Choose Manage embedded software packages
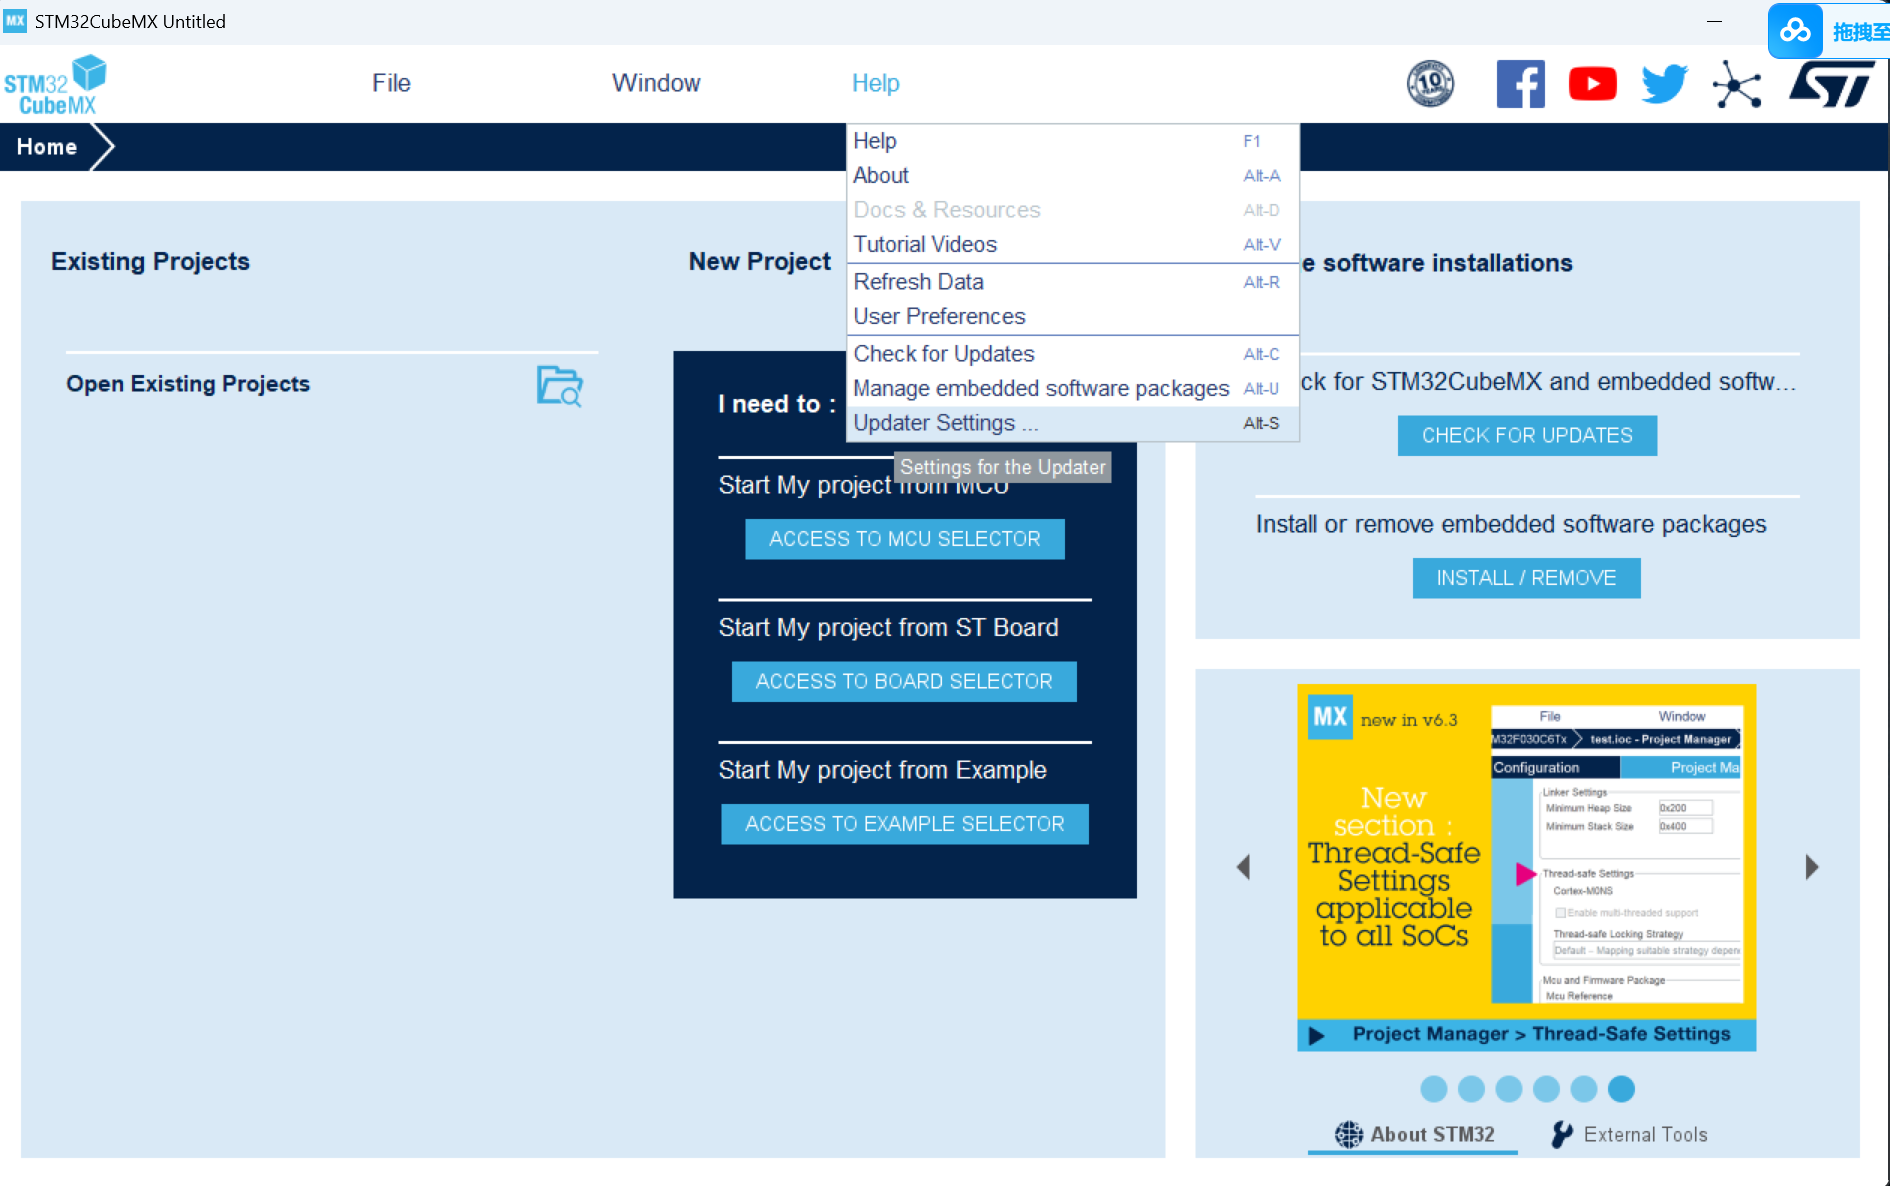 click(1072, 388)
